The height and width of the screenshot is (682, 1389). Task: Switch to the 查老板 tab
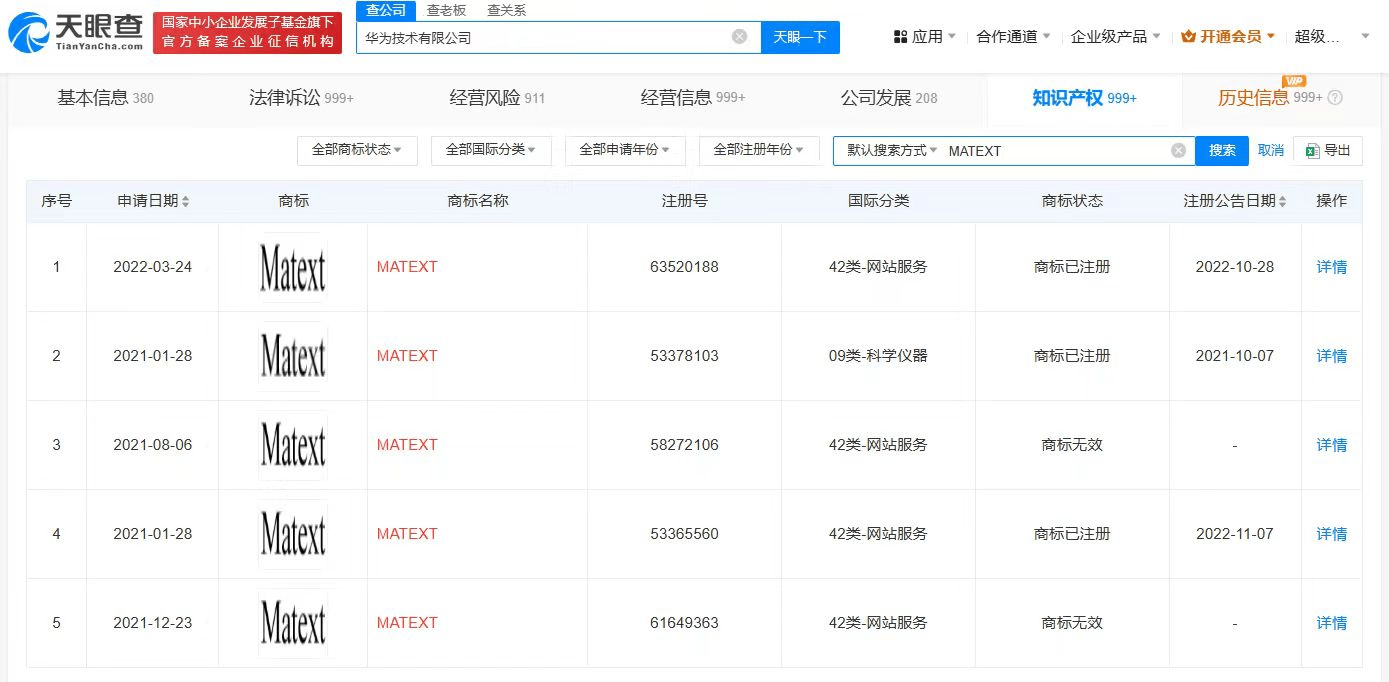coord(444,11)
